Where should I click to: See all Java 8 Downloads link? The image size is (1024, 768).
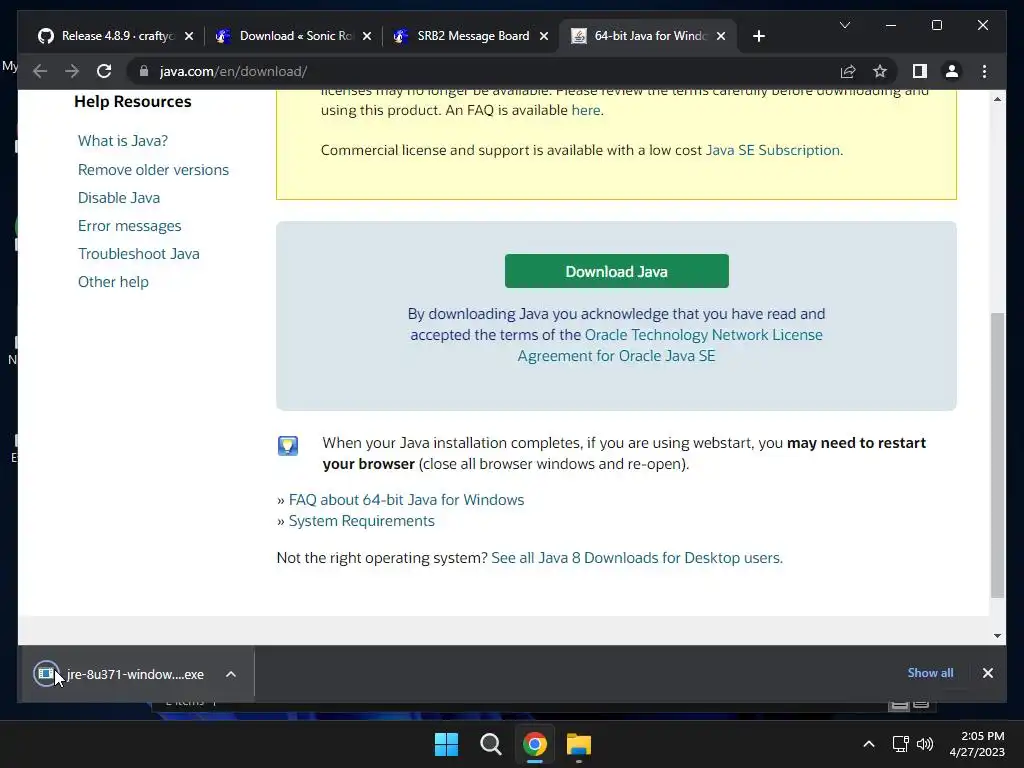(x=637, y=558)
